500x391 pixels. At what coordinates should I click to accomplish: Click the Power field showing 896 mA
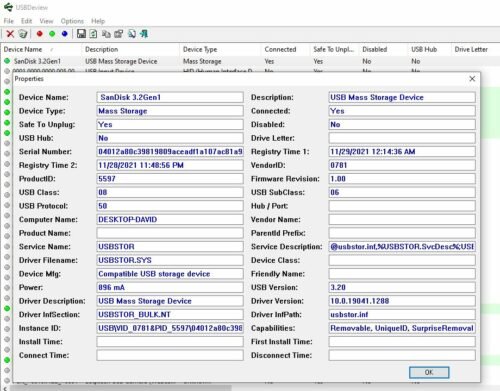tap(170, 287)
